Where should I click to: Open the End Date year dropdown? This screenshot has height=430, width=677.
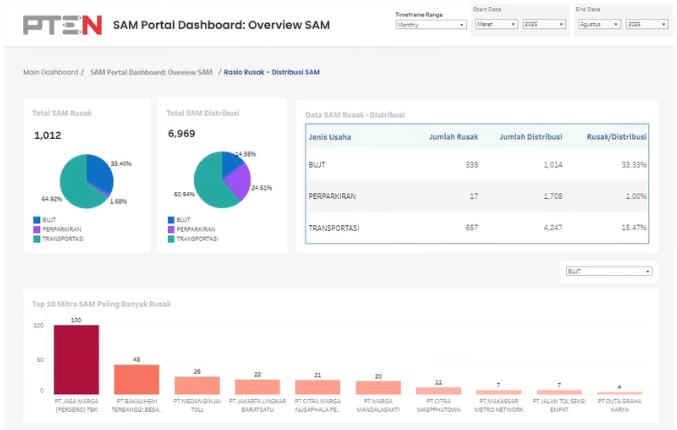pyautogui.click(x=647, y=25)
